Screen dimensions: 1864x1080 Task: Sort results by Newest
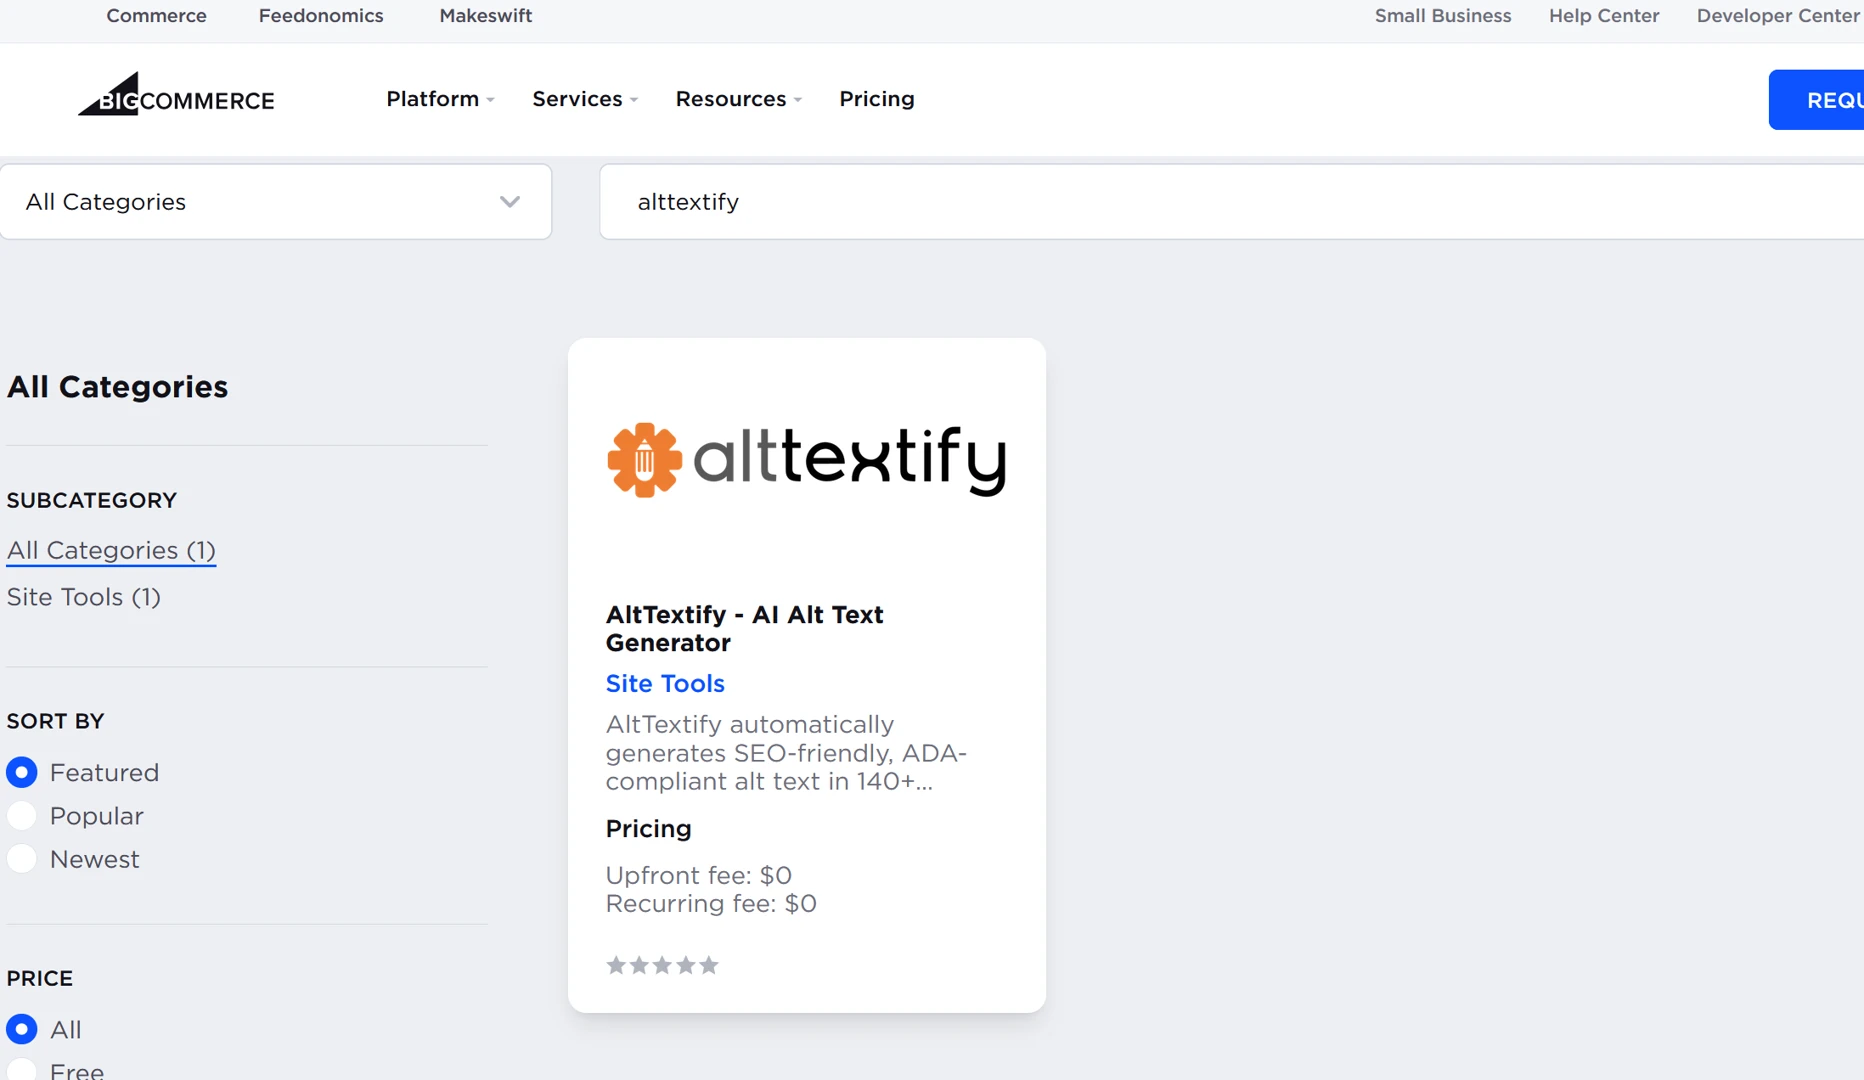tap(21, 858)
